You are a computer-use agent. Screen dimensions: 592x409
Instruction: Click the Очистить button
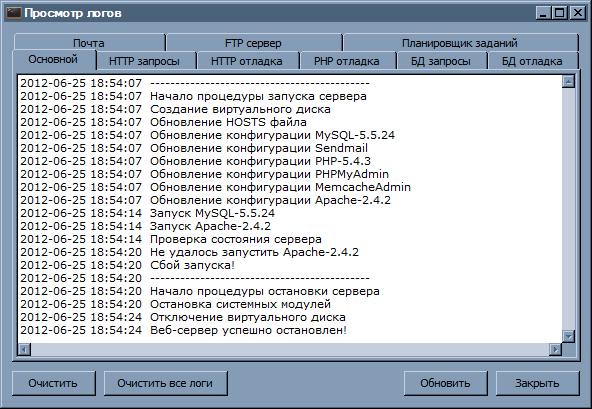[x=53, y=383]
